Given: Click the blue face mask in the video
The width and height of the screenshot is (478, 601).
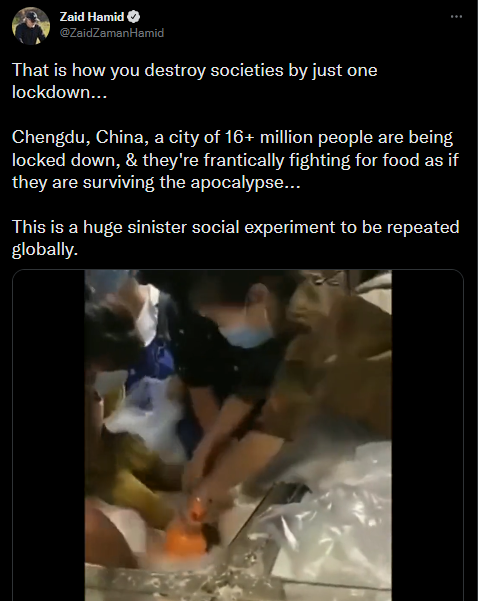Looking at the screenshot, I should pos(247,335).
